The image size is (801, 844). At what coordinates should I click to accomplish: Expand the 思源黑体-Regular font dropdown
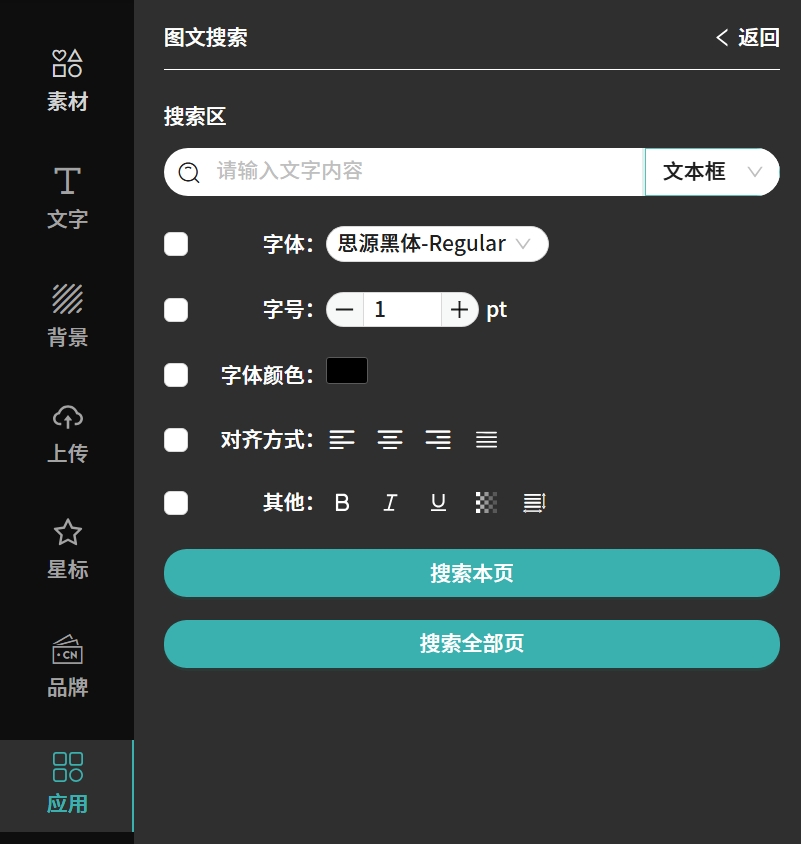[x=437, y=244]
